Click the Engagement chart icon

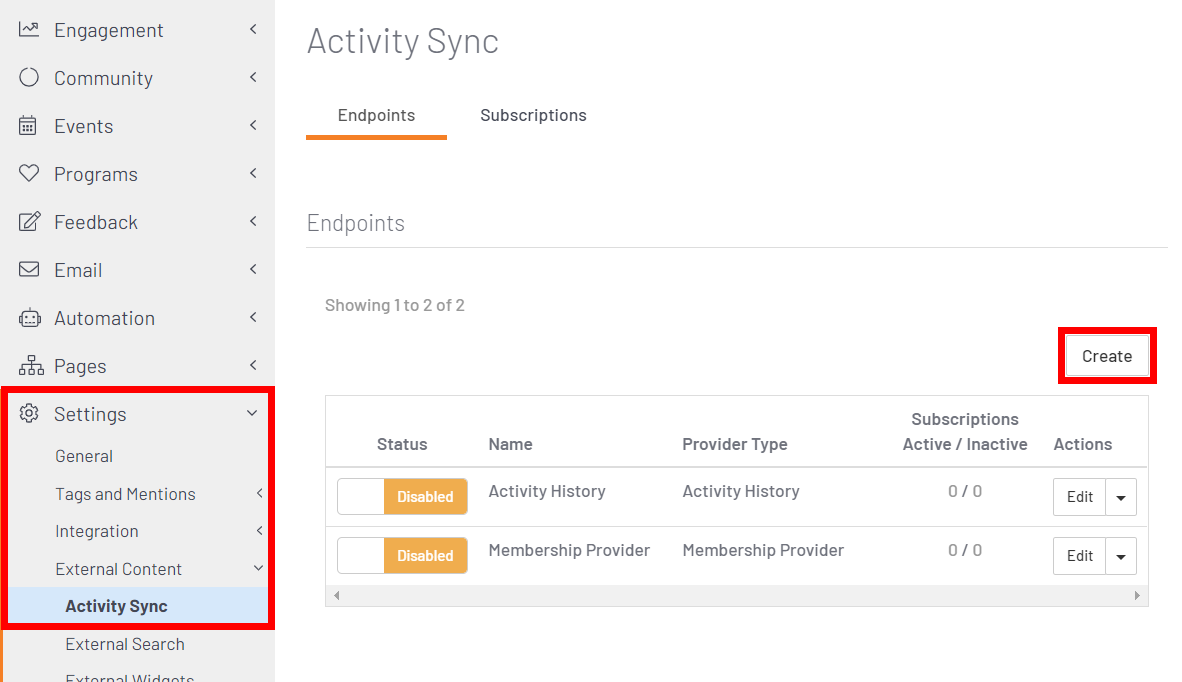point(29,29)
